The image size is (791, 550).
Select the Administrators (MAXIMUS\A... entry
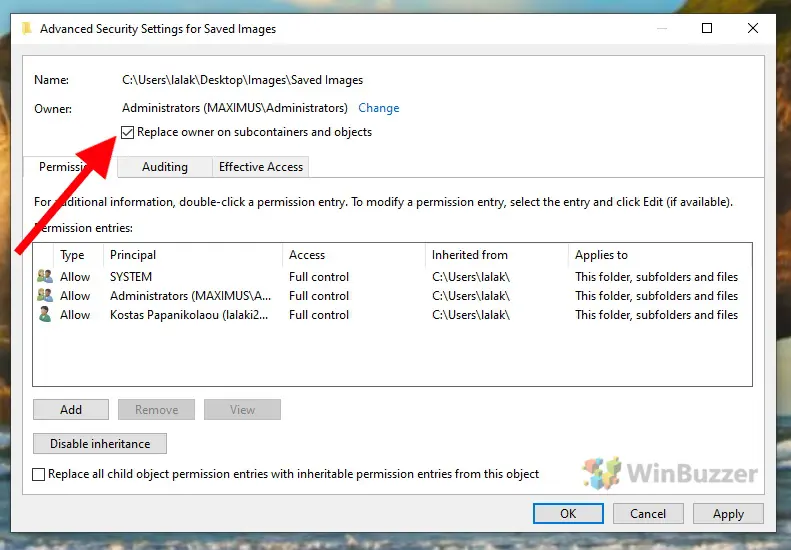click(x=392, y=296)
